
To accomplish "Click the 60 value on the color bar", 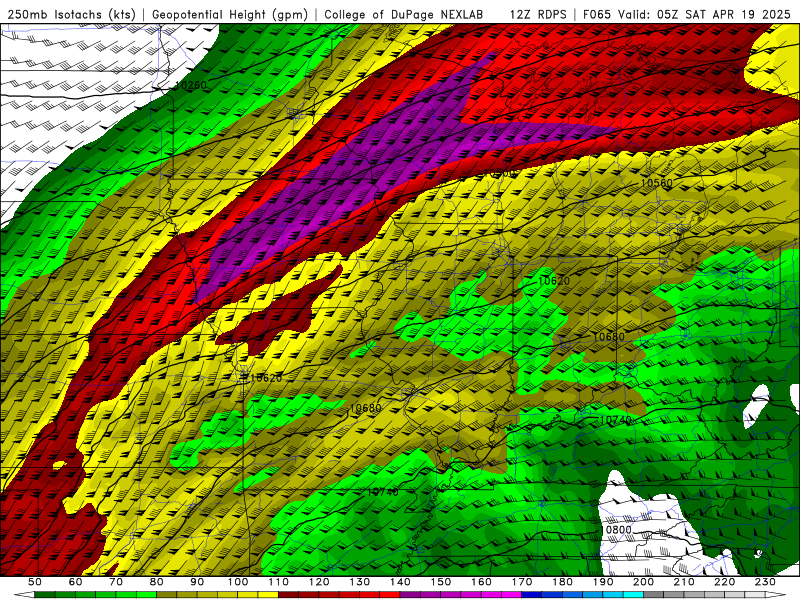I will [x=75, y=582].
